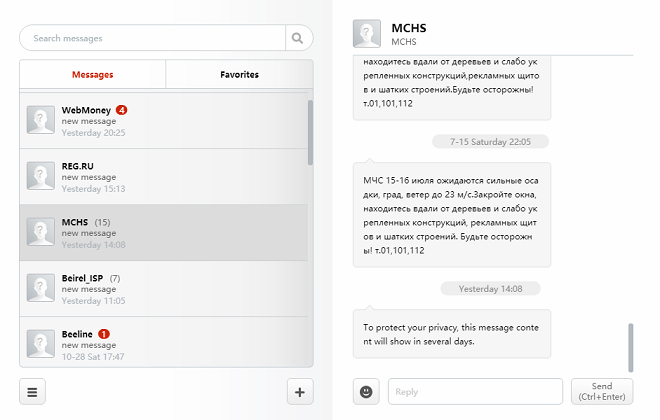The width and height of the screenshot is (660, 420).
Task: Click the Search messages field
Action: 153,38
